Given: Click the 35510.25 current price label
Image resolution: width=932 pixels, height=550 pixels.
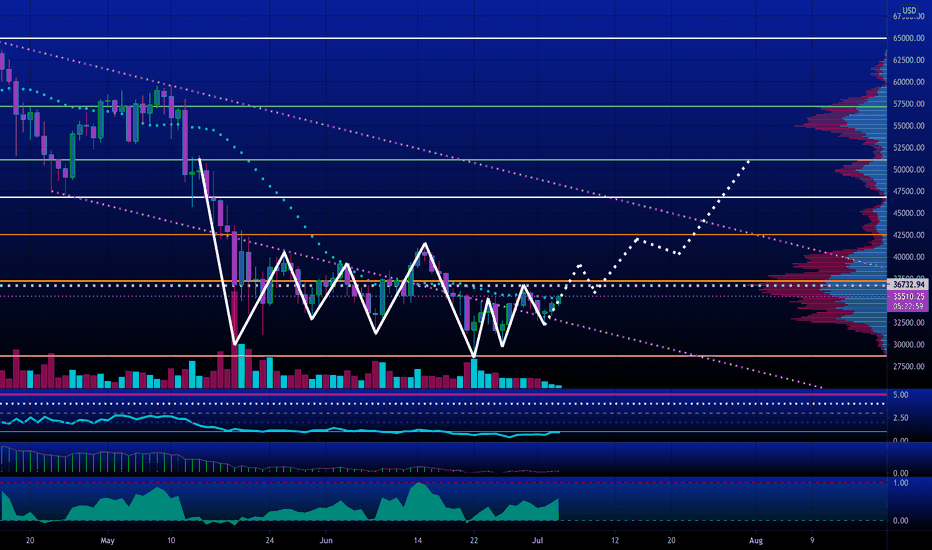Looking at the screenshot, I should [908, 296].
